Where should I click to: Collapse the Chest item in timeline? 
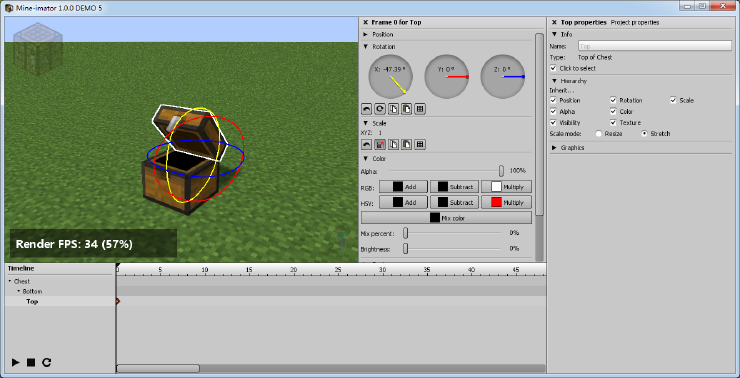point(10,281)
